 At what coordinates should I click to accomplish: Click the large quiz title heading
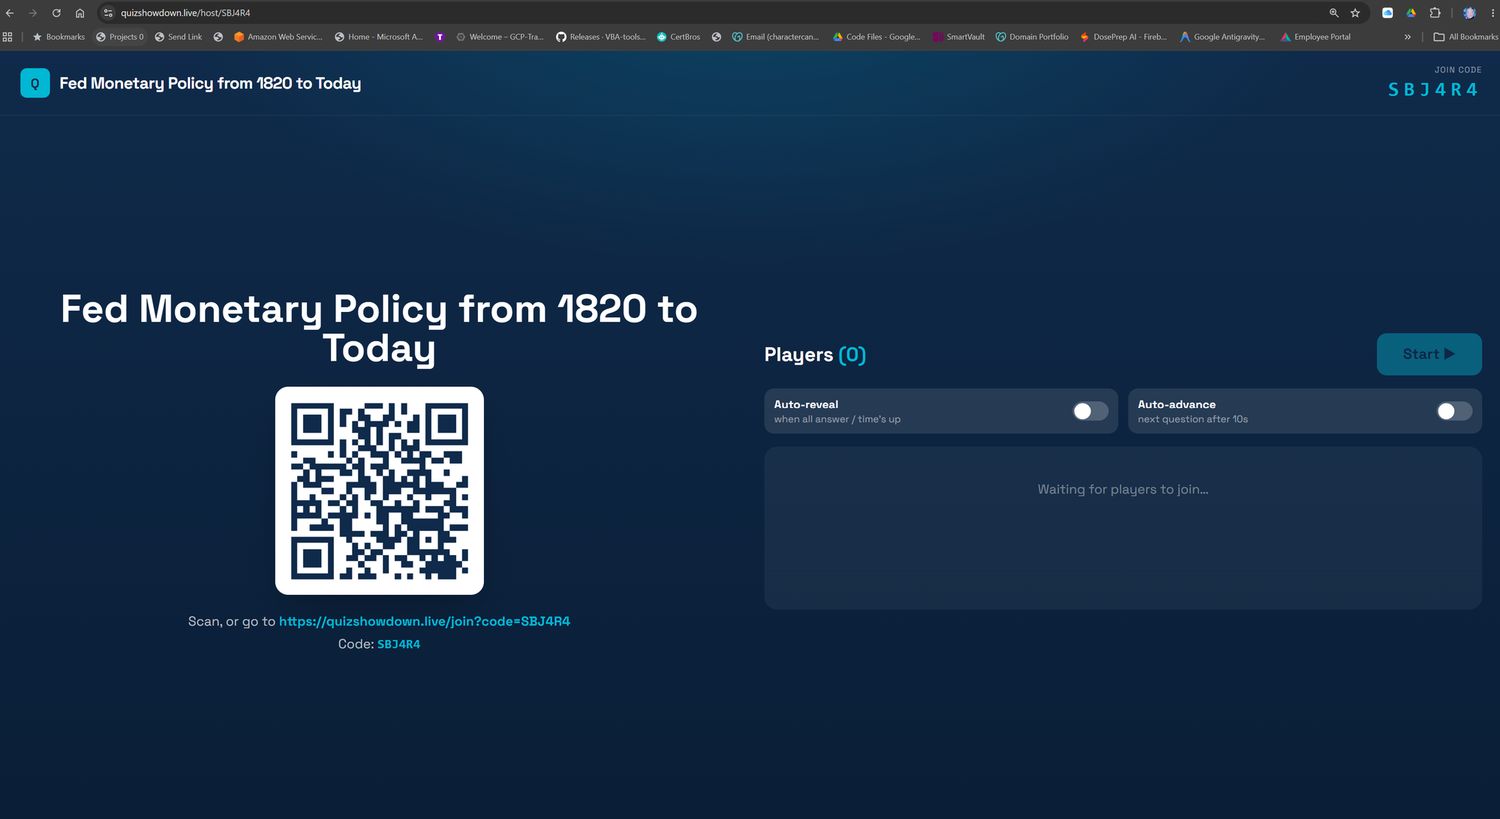[379, 328]
